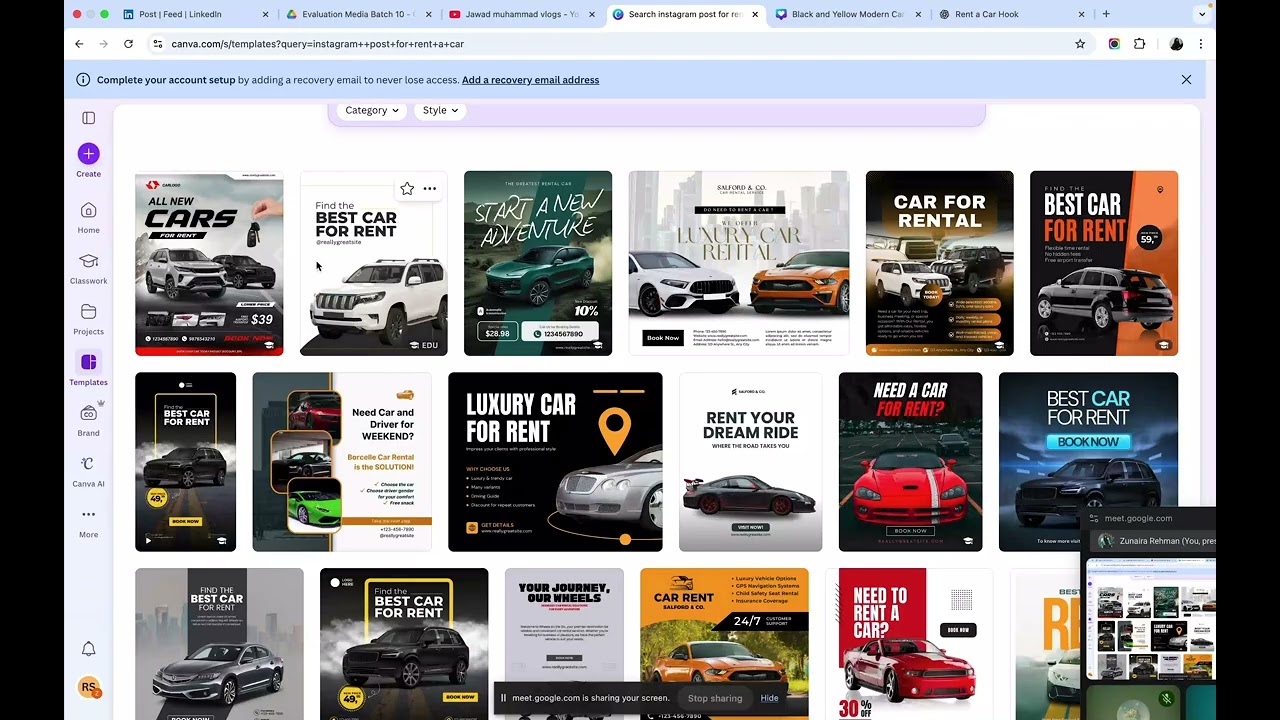View site information icon in address bar
1280x720 pixels.
[157, 44]
